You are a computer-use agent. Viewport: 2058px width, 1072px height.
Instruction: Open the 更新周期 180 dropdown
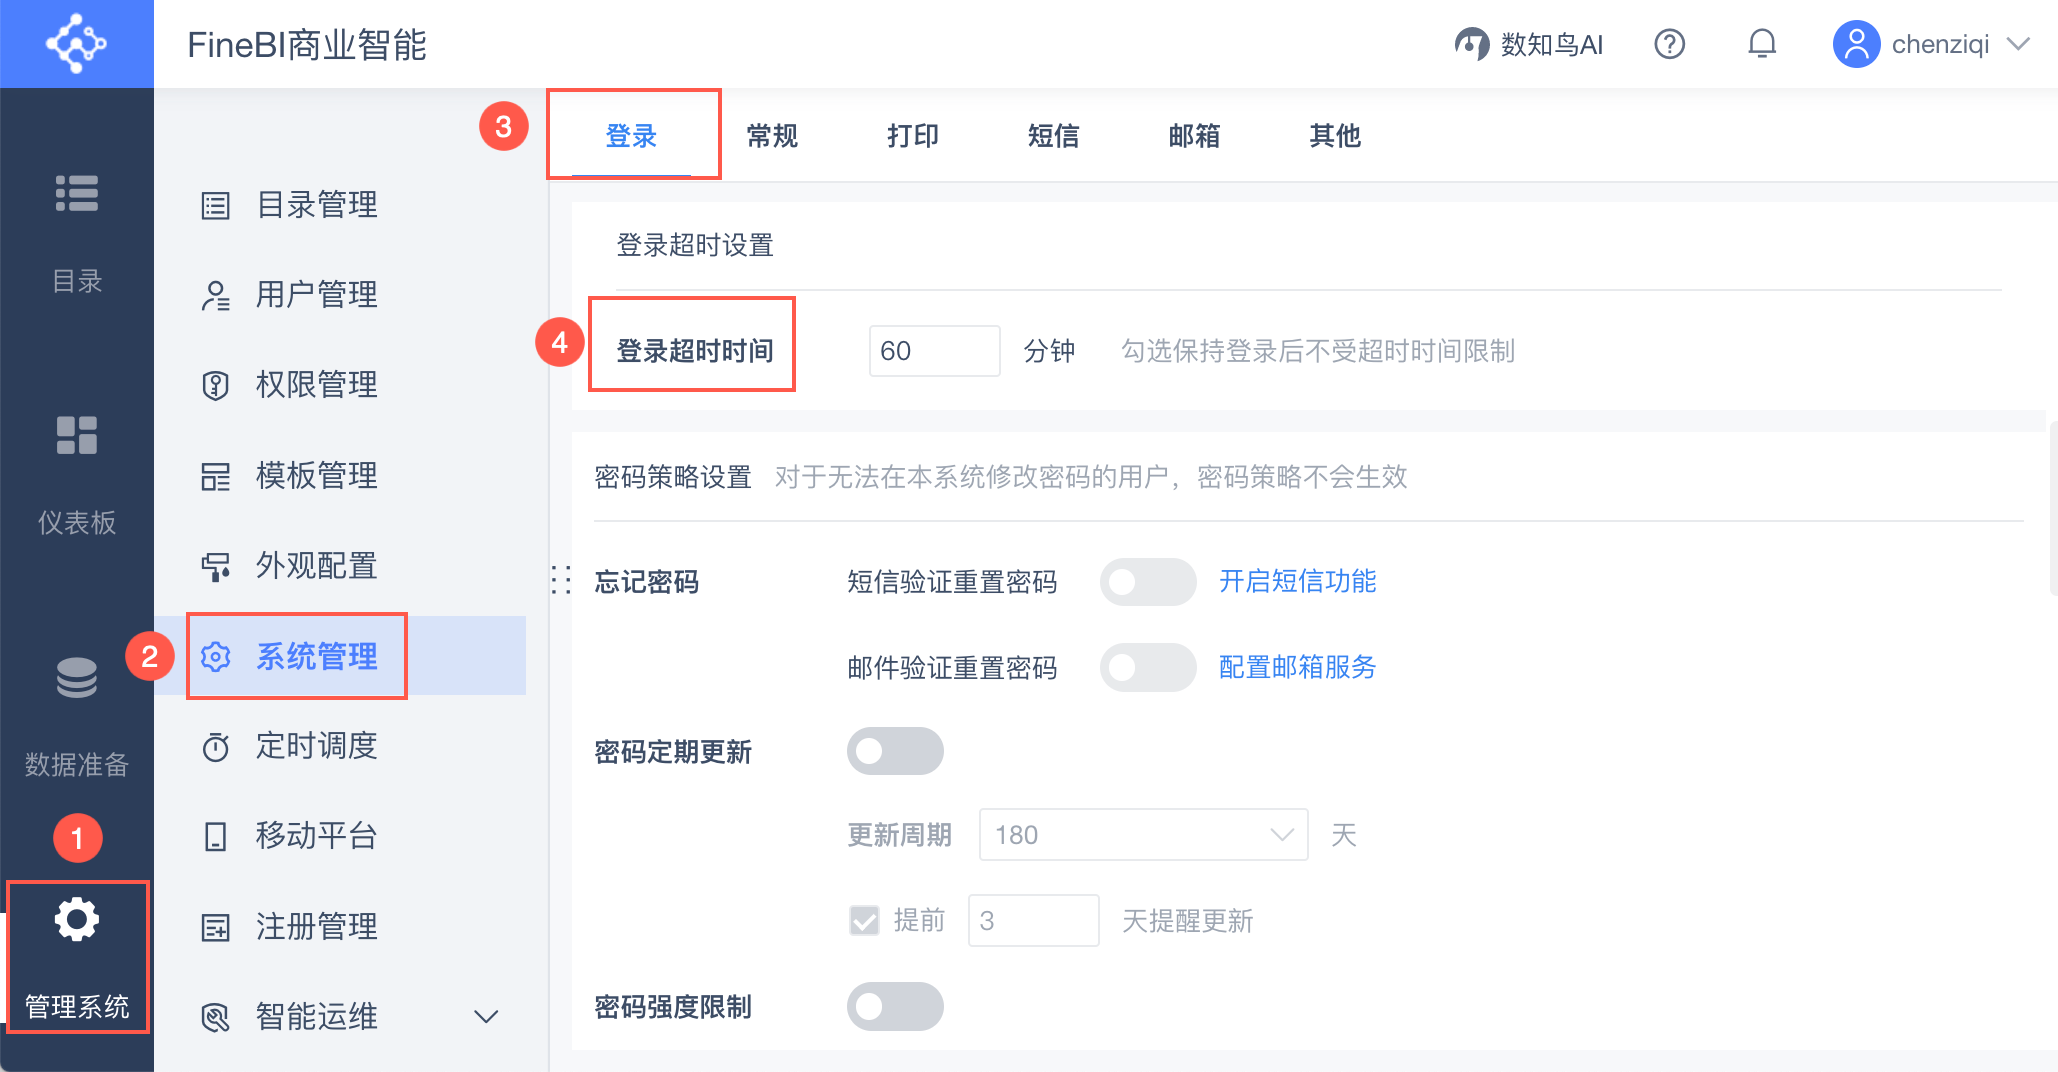click(x=1143, y=835)
